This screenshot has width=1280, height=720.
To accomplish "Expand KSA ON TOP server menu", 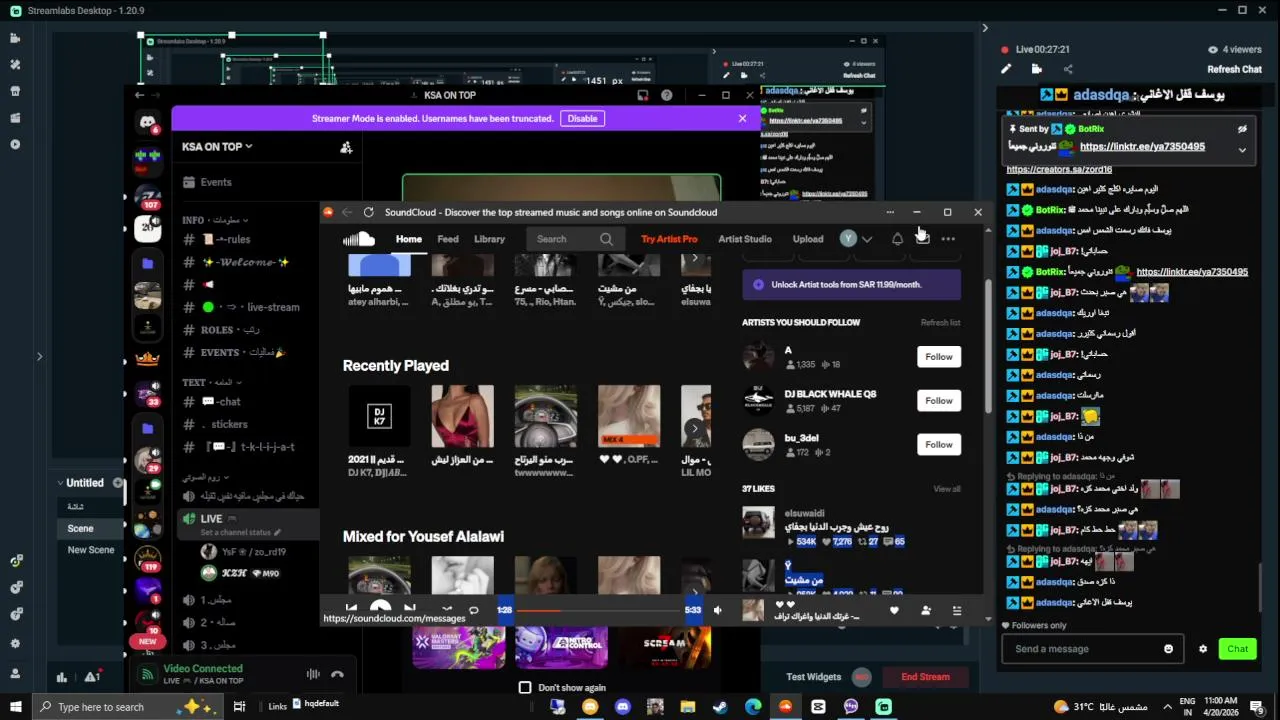I will [217, 147].
